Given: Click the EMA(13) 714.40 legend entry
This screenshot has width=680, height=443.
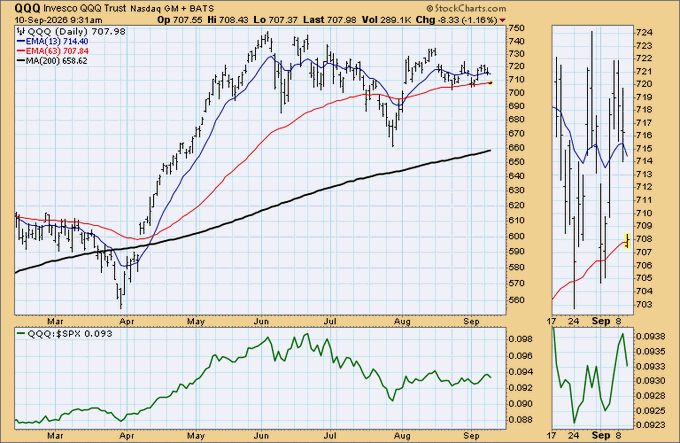Looking at the screenshot, I should [x=57, y=42].
